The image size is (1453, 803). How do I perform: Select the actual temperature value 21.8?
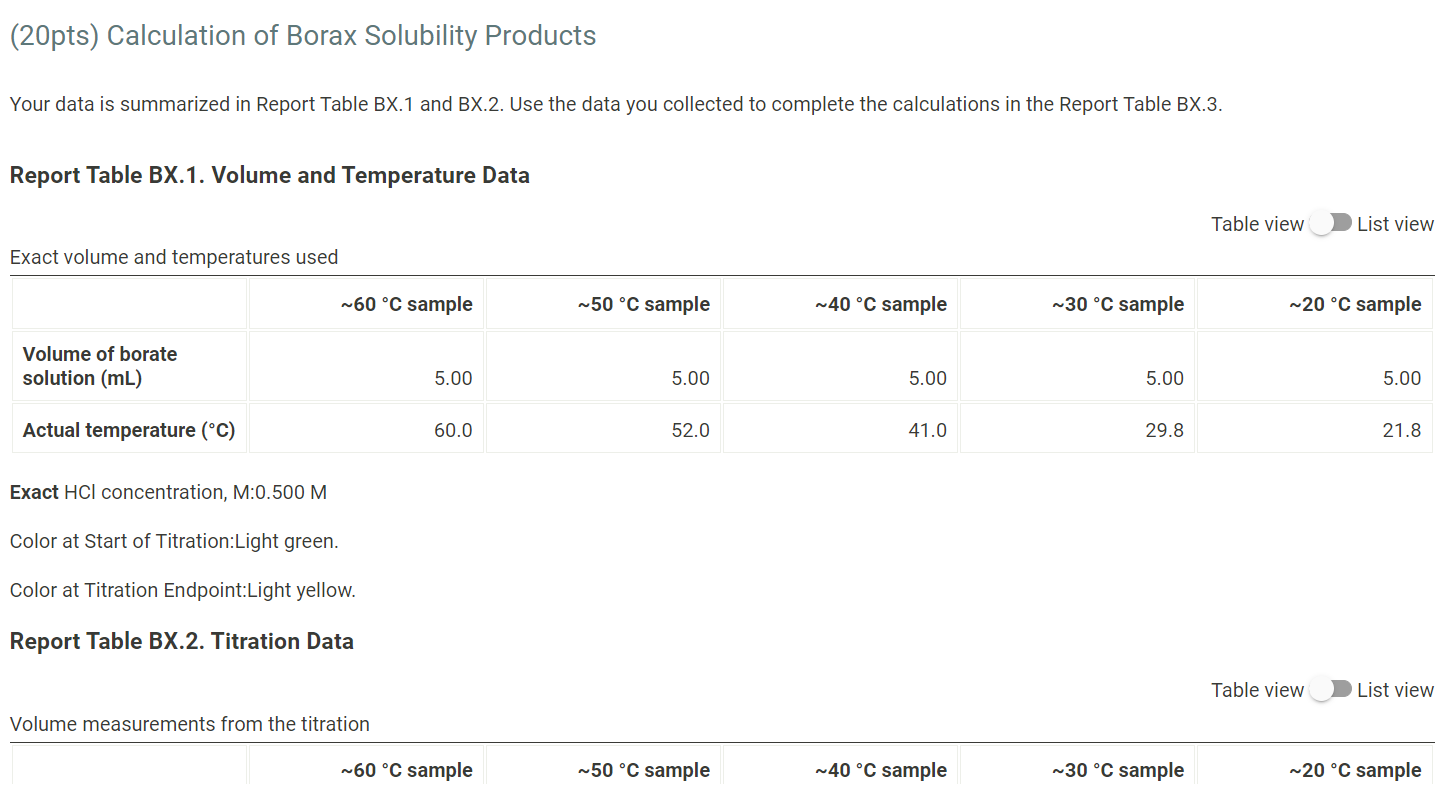pyautogui.click(x=1406, y=429)
